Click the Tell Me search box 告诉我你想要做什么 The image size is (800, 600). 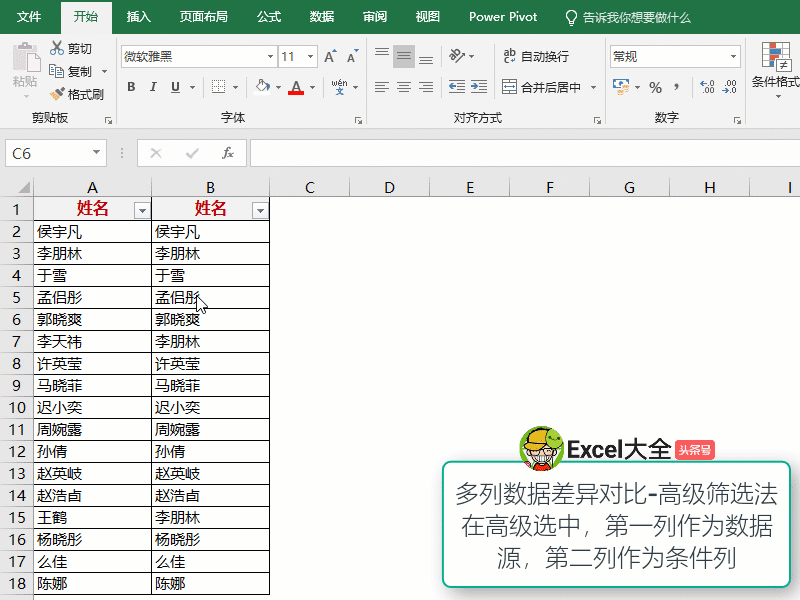[629, 17]
